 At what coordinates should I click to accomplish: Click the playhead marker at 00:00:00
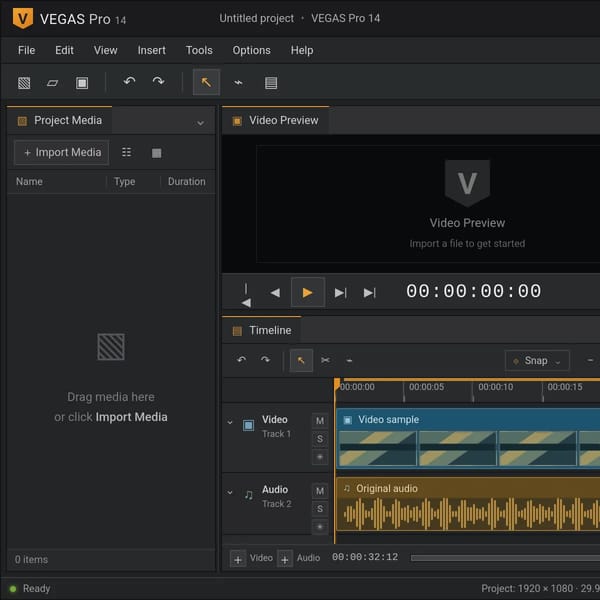[x=337, y=384]
